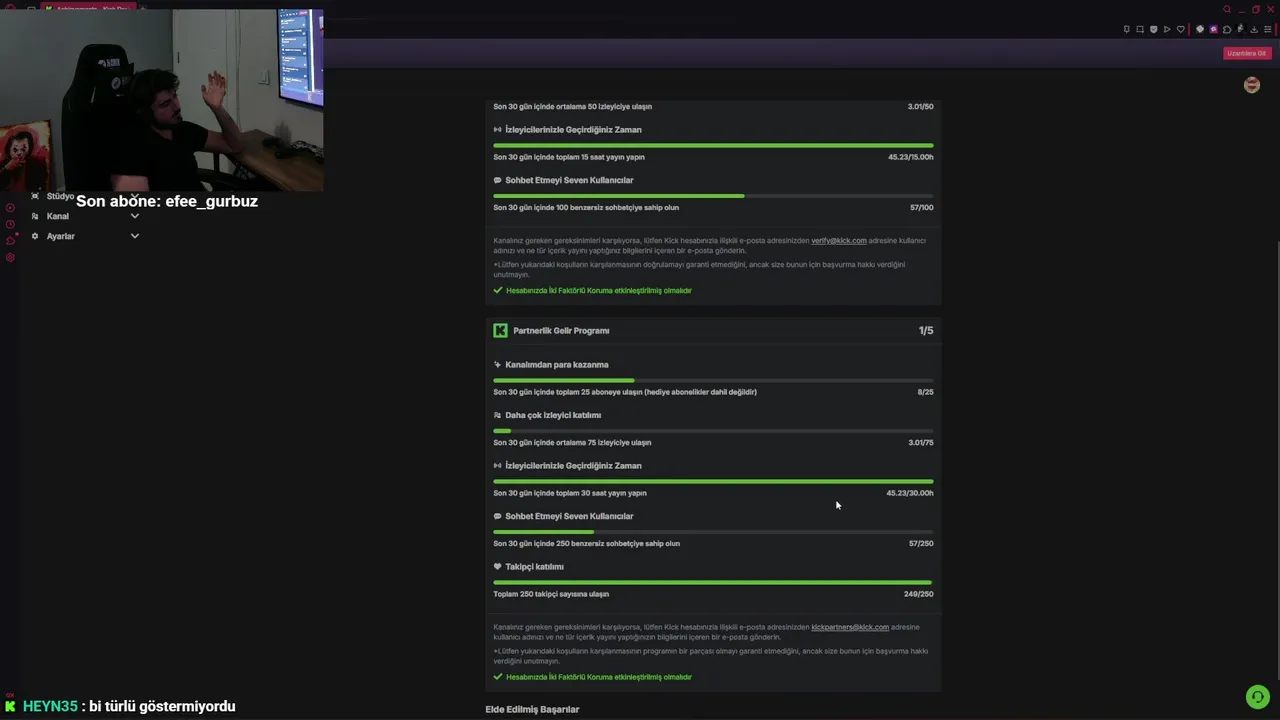Image resolution: width=1280 pixels, height=720 pixels.
Task: Open the kickpartners@kick.com email link
Action: click(x=850, y=627)
